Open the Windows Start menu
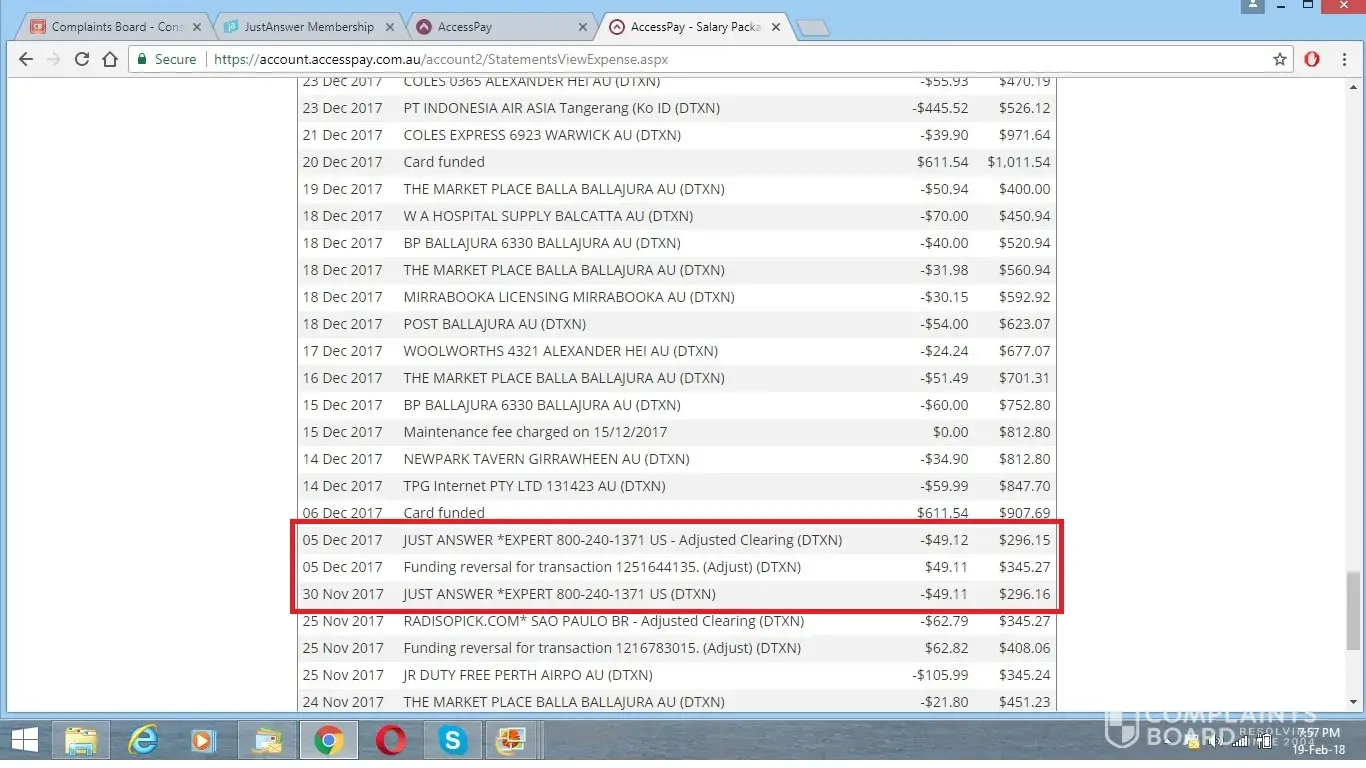 pos(23,741)
